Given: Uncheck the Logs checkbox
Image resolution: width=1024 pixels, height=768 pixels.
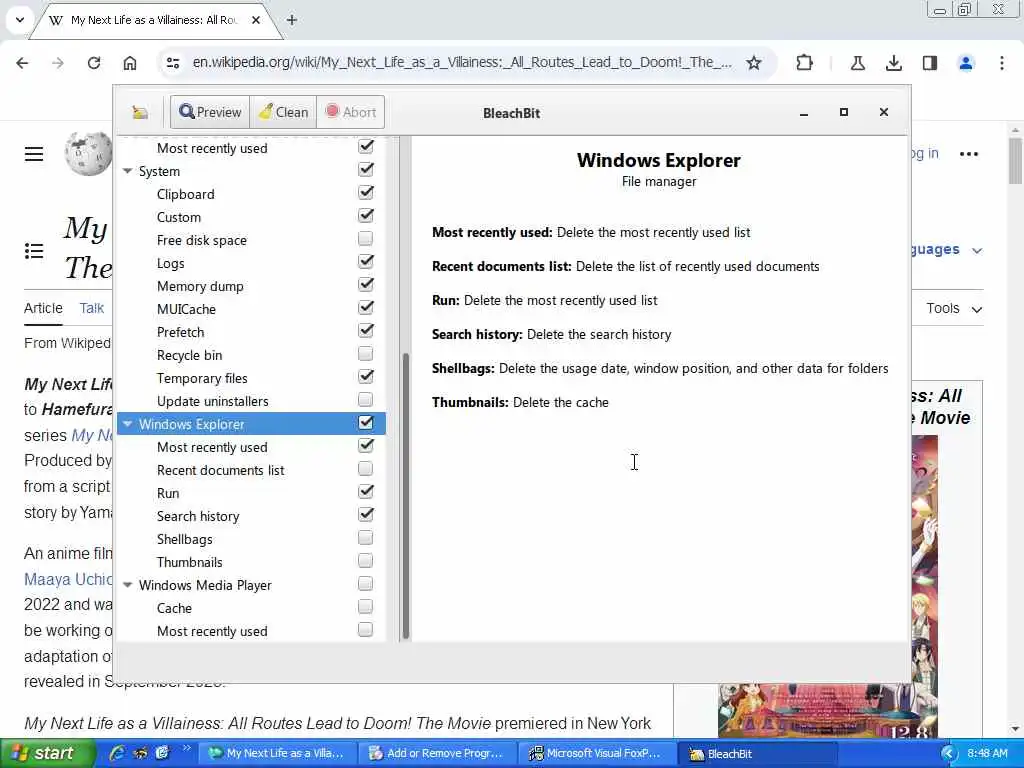Looking at the screenshot, I should (366, 261).
